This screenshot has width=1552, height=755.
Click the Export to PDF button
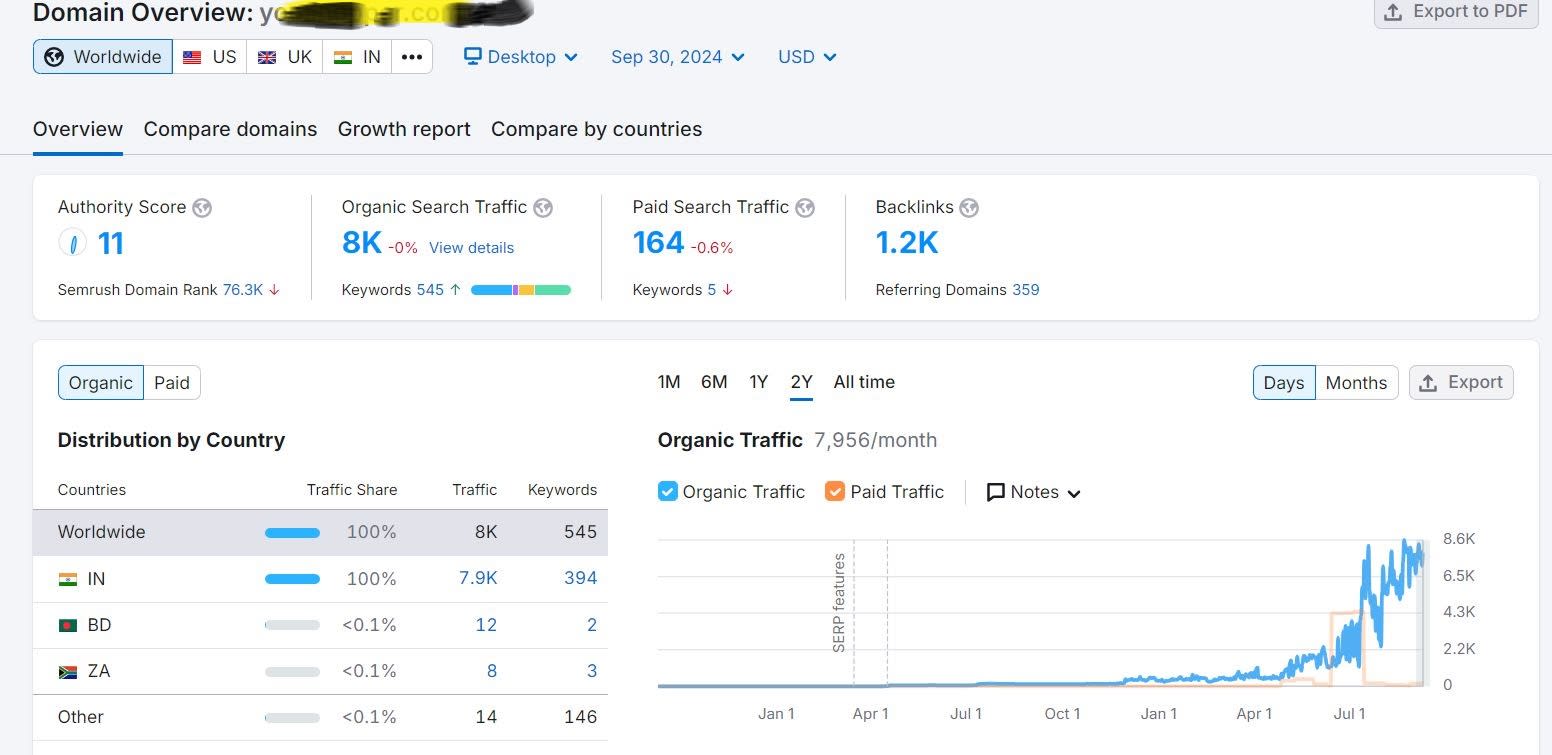(x=1455, y=12)
